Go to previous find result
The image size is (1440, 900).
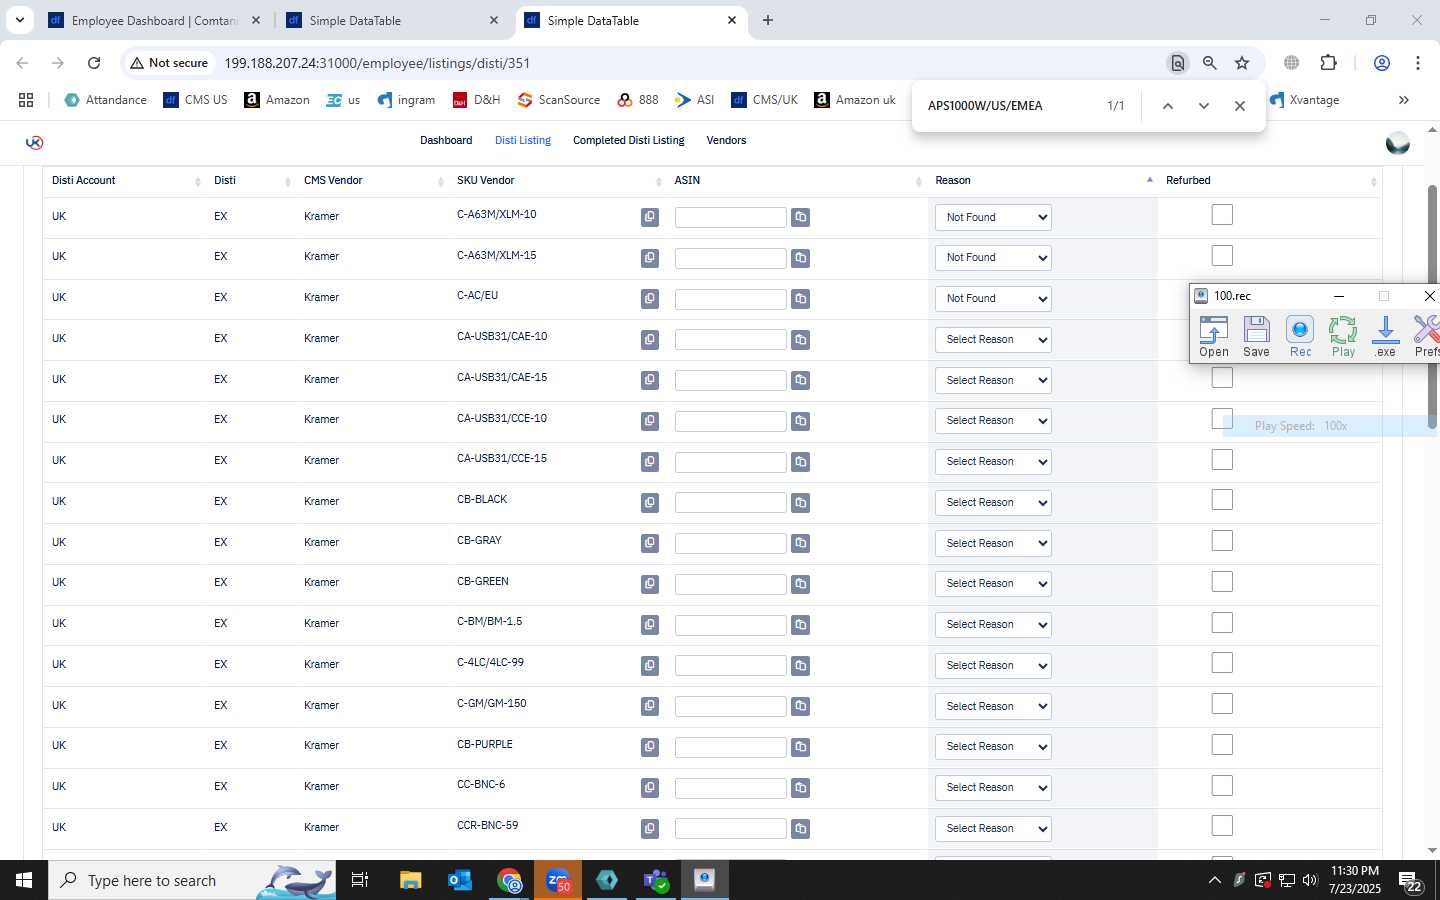tap(1167, 106)
